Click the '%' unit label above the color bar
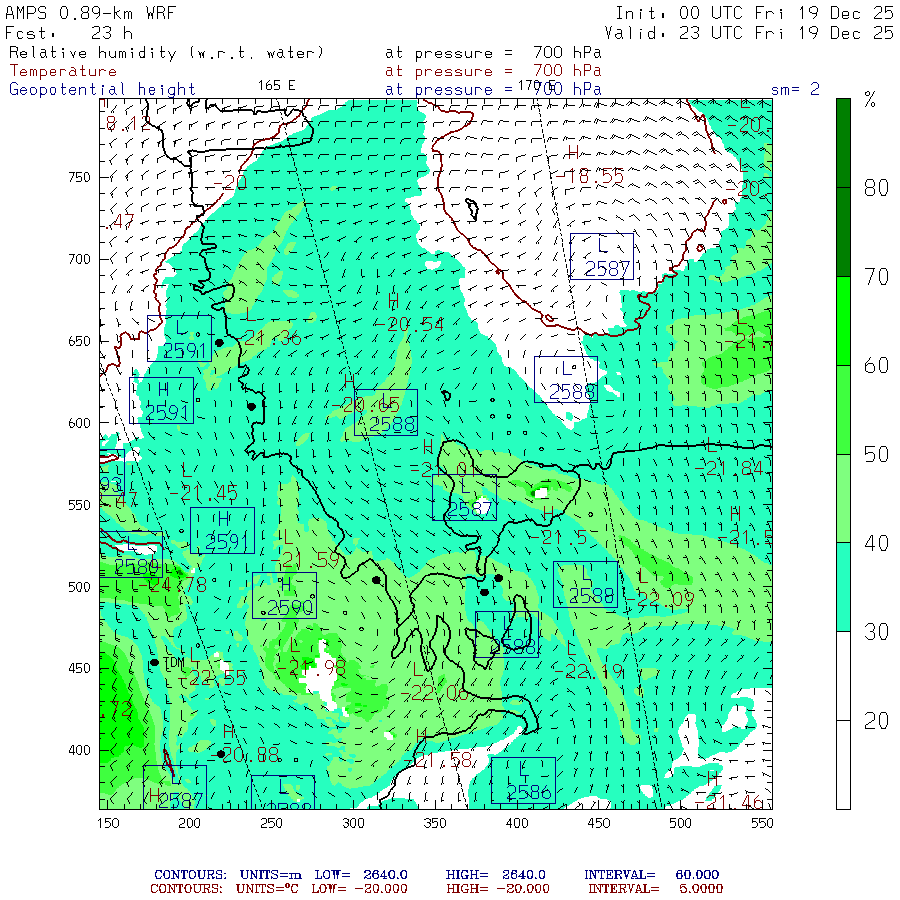The image size is (900, 900). tap(870, 100)
